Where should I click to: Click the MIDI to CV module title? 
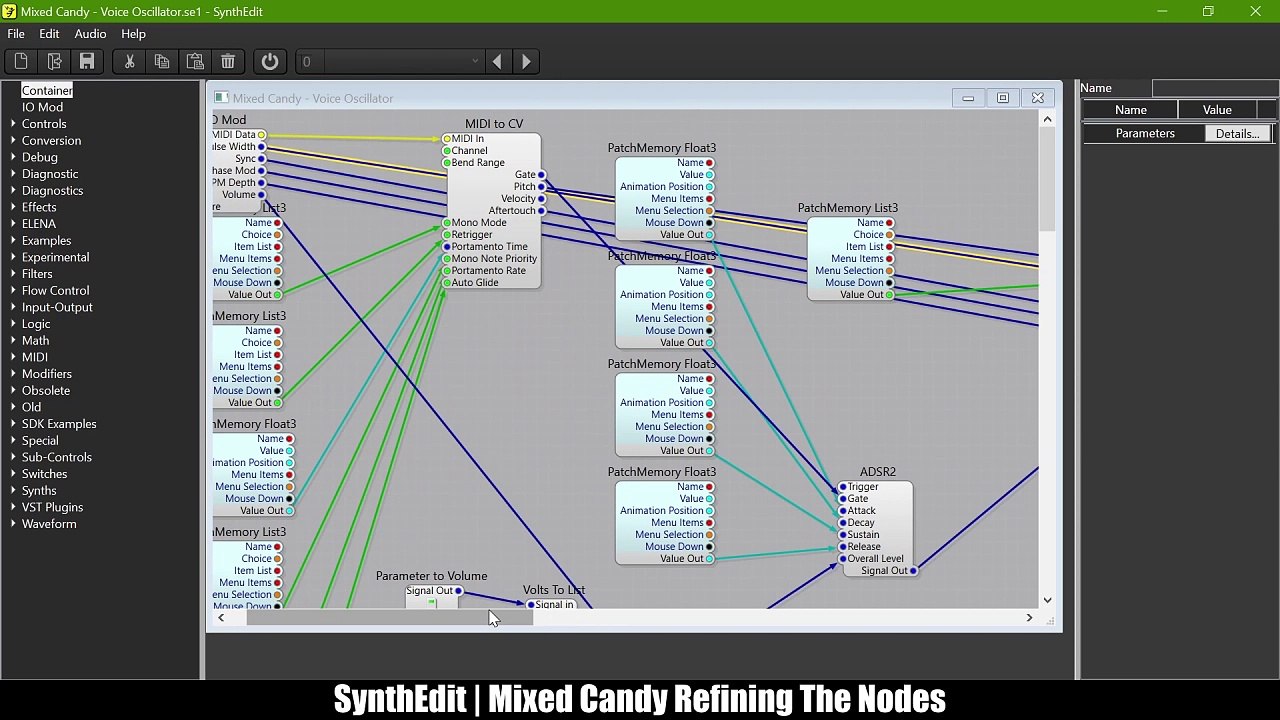494,124
